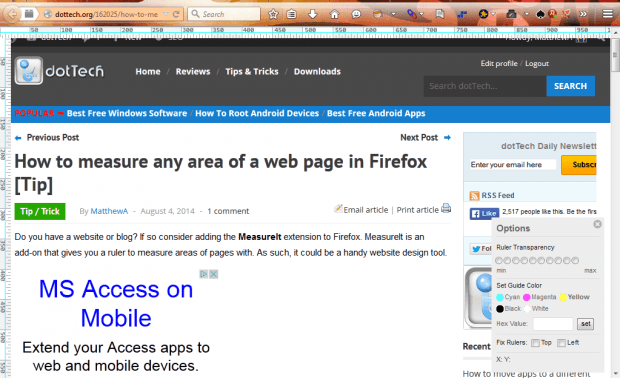Click the RSS Feed text link
Image resolution: width=620 pixels, height=378 pixels.
point(498,195)
